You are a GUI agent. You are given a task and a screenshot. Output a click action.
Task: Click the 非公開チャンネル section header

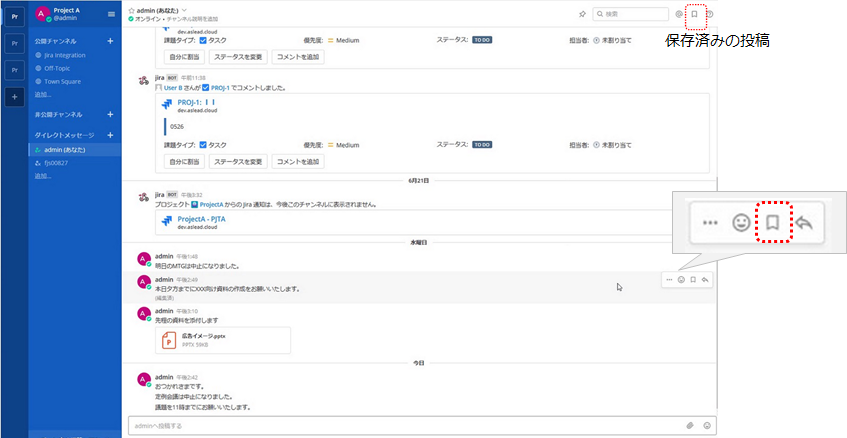tap(58, 114)
